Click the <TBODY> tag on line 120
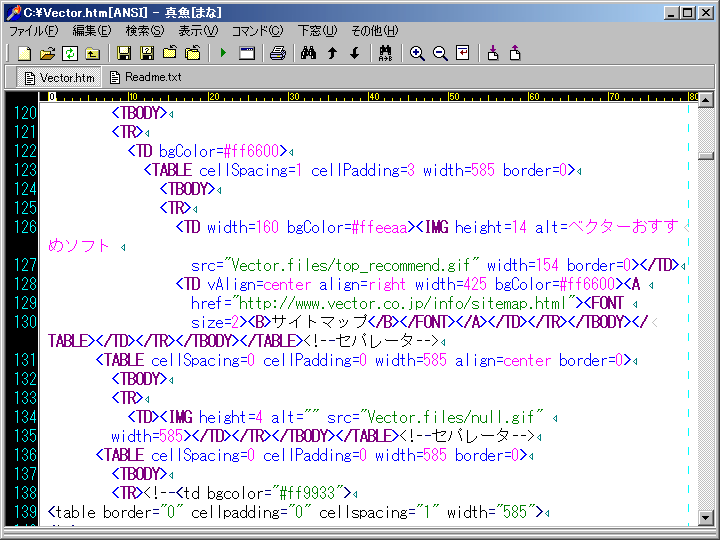 [139, 113]
